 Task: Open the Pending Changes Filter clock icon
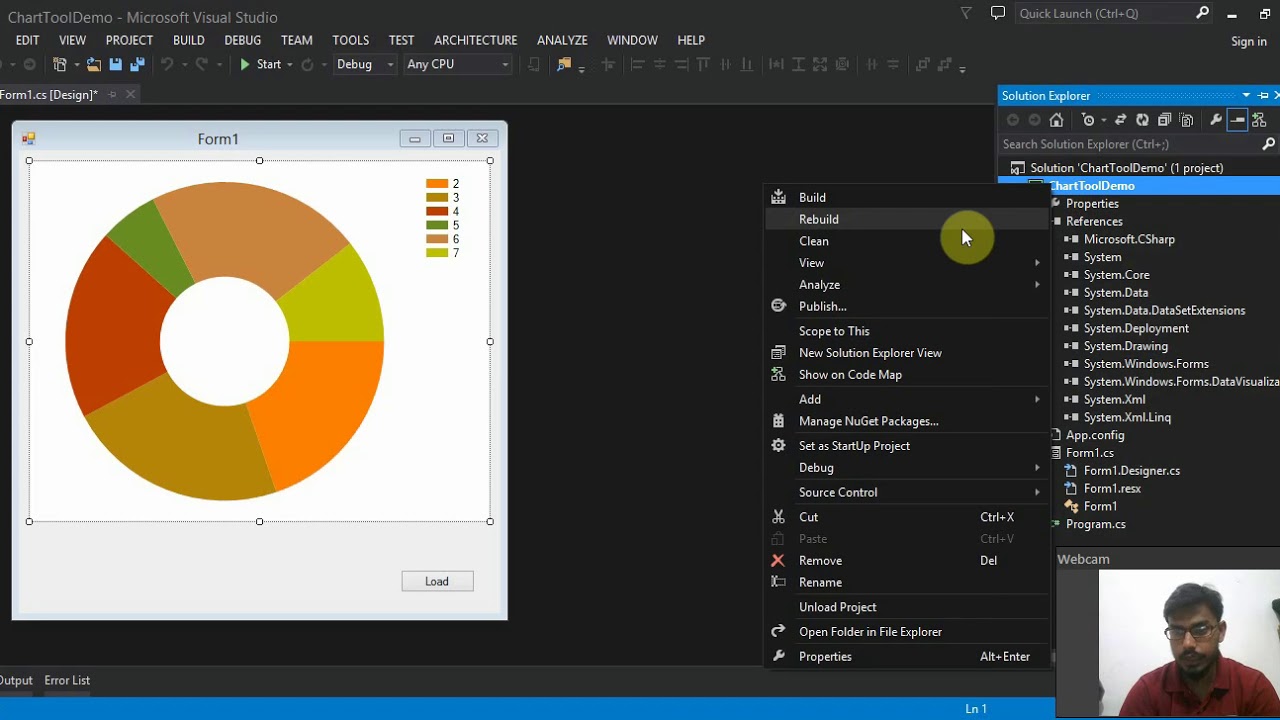1088,120
